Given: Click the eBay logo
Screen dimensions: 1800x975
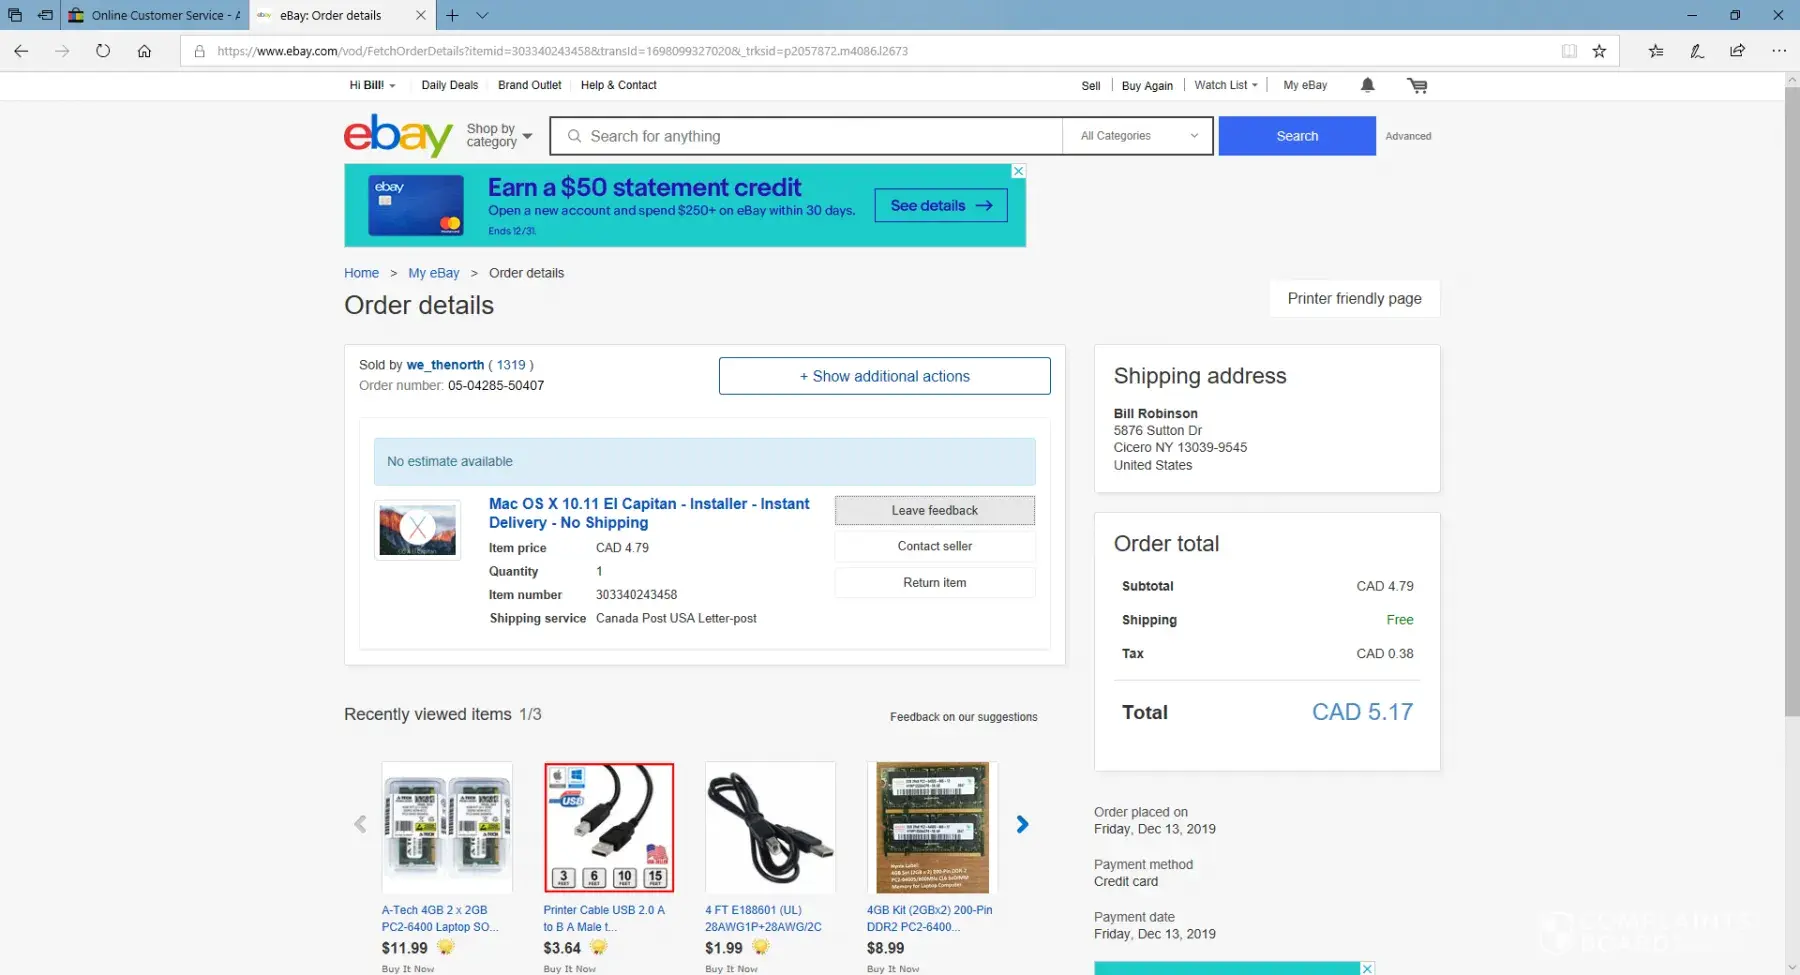Looking at the screenshot, I should click(398, 135).
